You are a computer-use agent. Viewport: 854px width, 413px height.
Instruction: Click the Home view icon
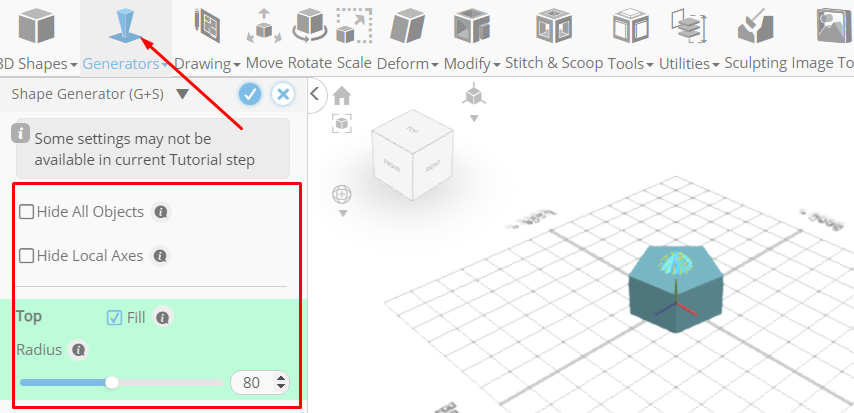click(x=342, y=96)
